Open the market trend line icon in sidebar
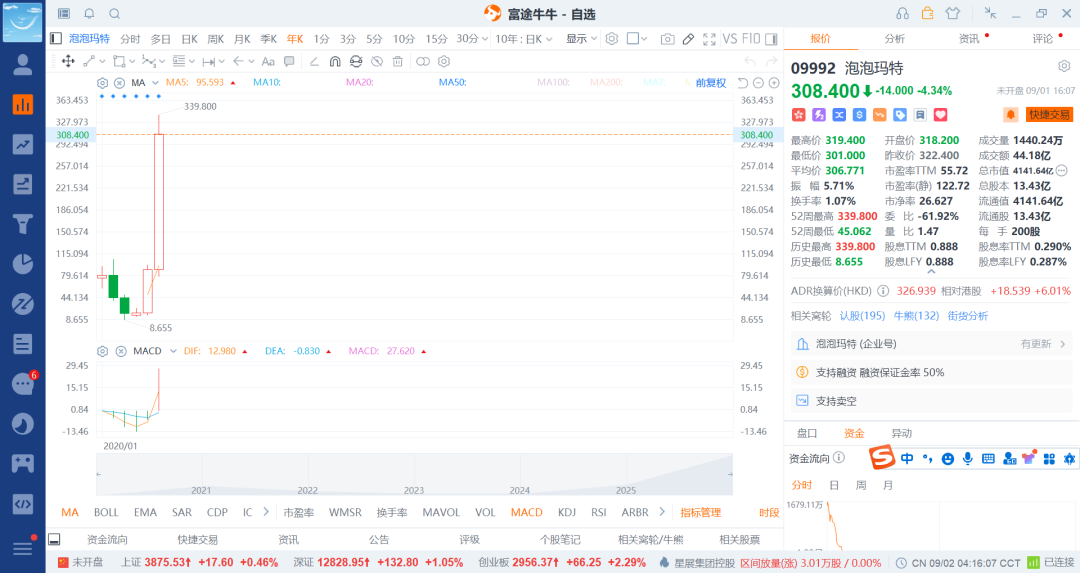 pos(23,144)
